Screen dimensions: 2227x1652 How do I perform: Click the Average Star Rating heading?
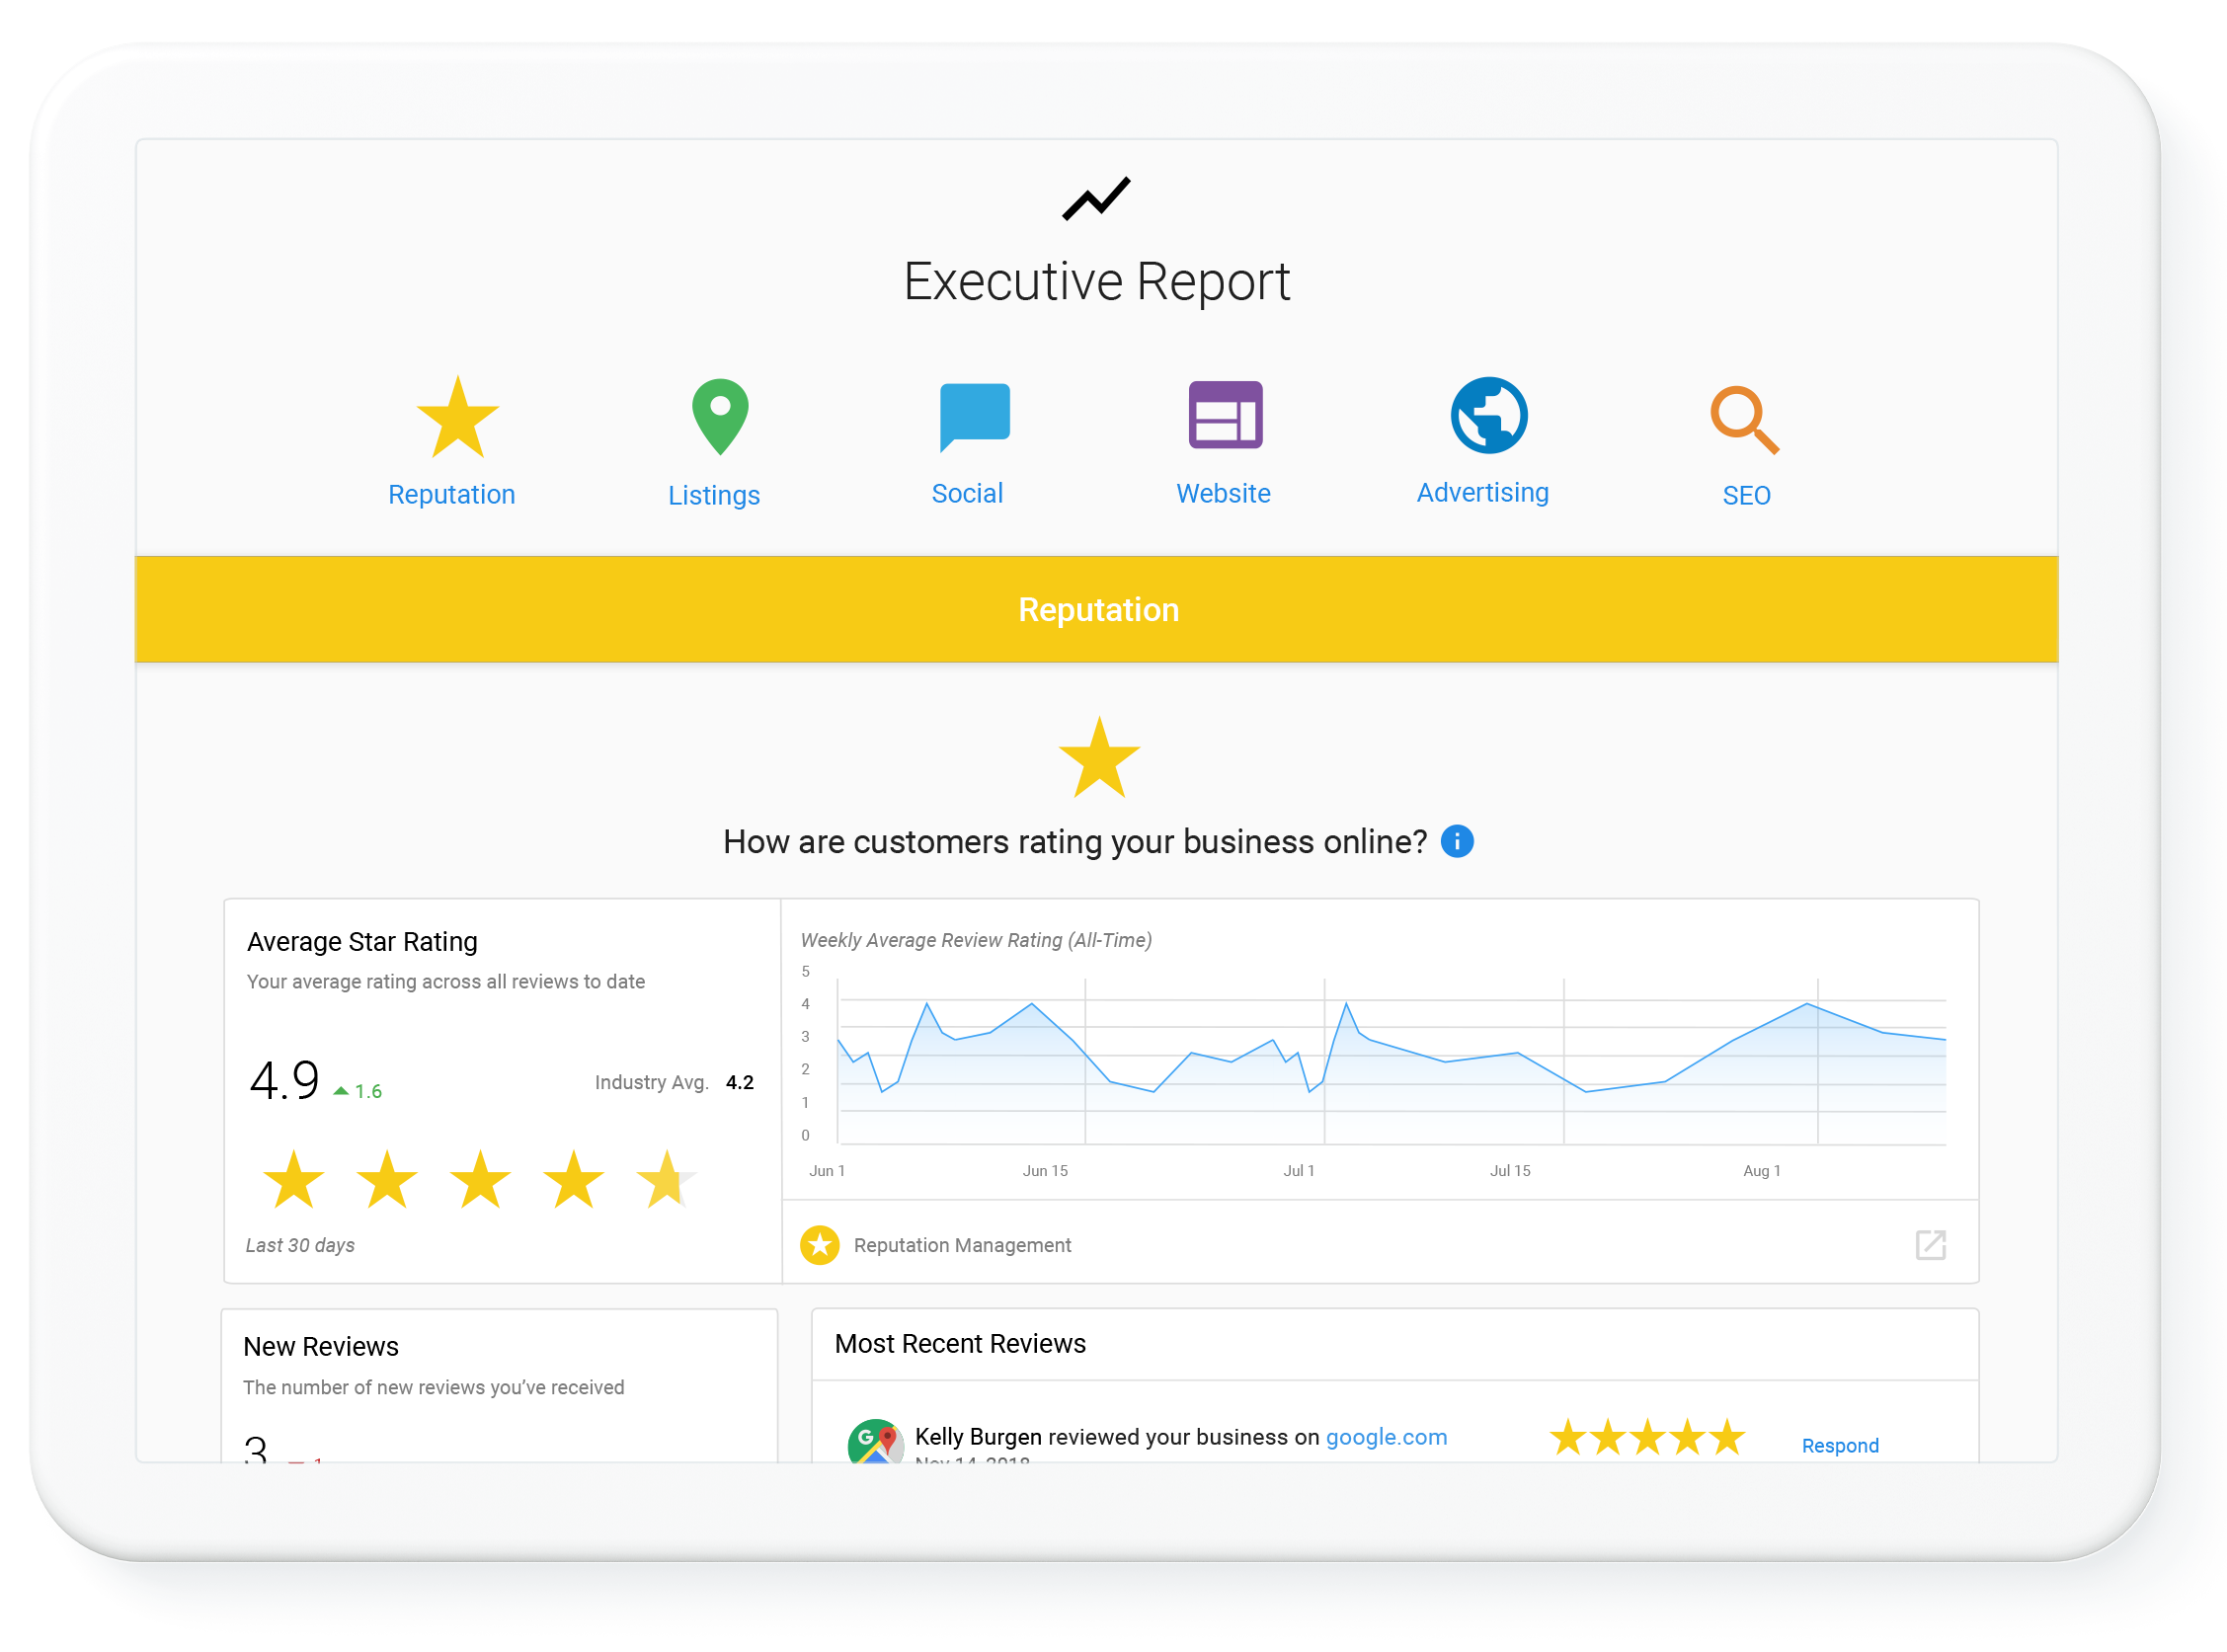pos(362,942)
